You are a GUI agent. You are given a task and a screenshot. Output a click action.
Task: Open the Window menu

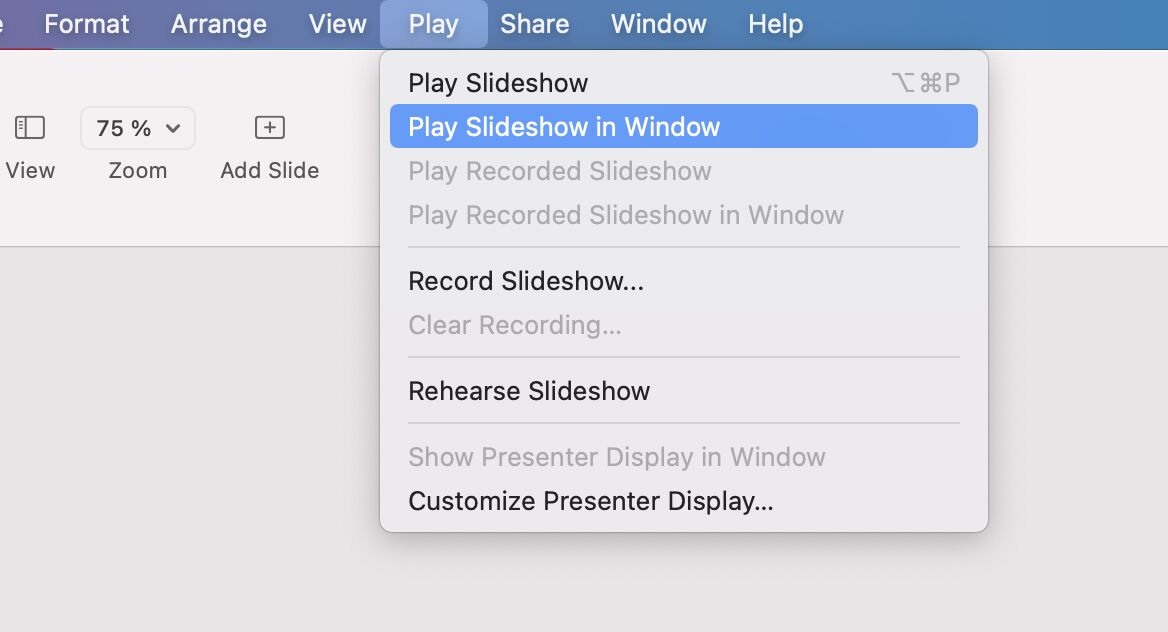(x=659, y=24)
